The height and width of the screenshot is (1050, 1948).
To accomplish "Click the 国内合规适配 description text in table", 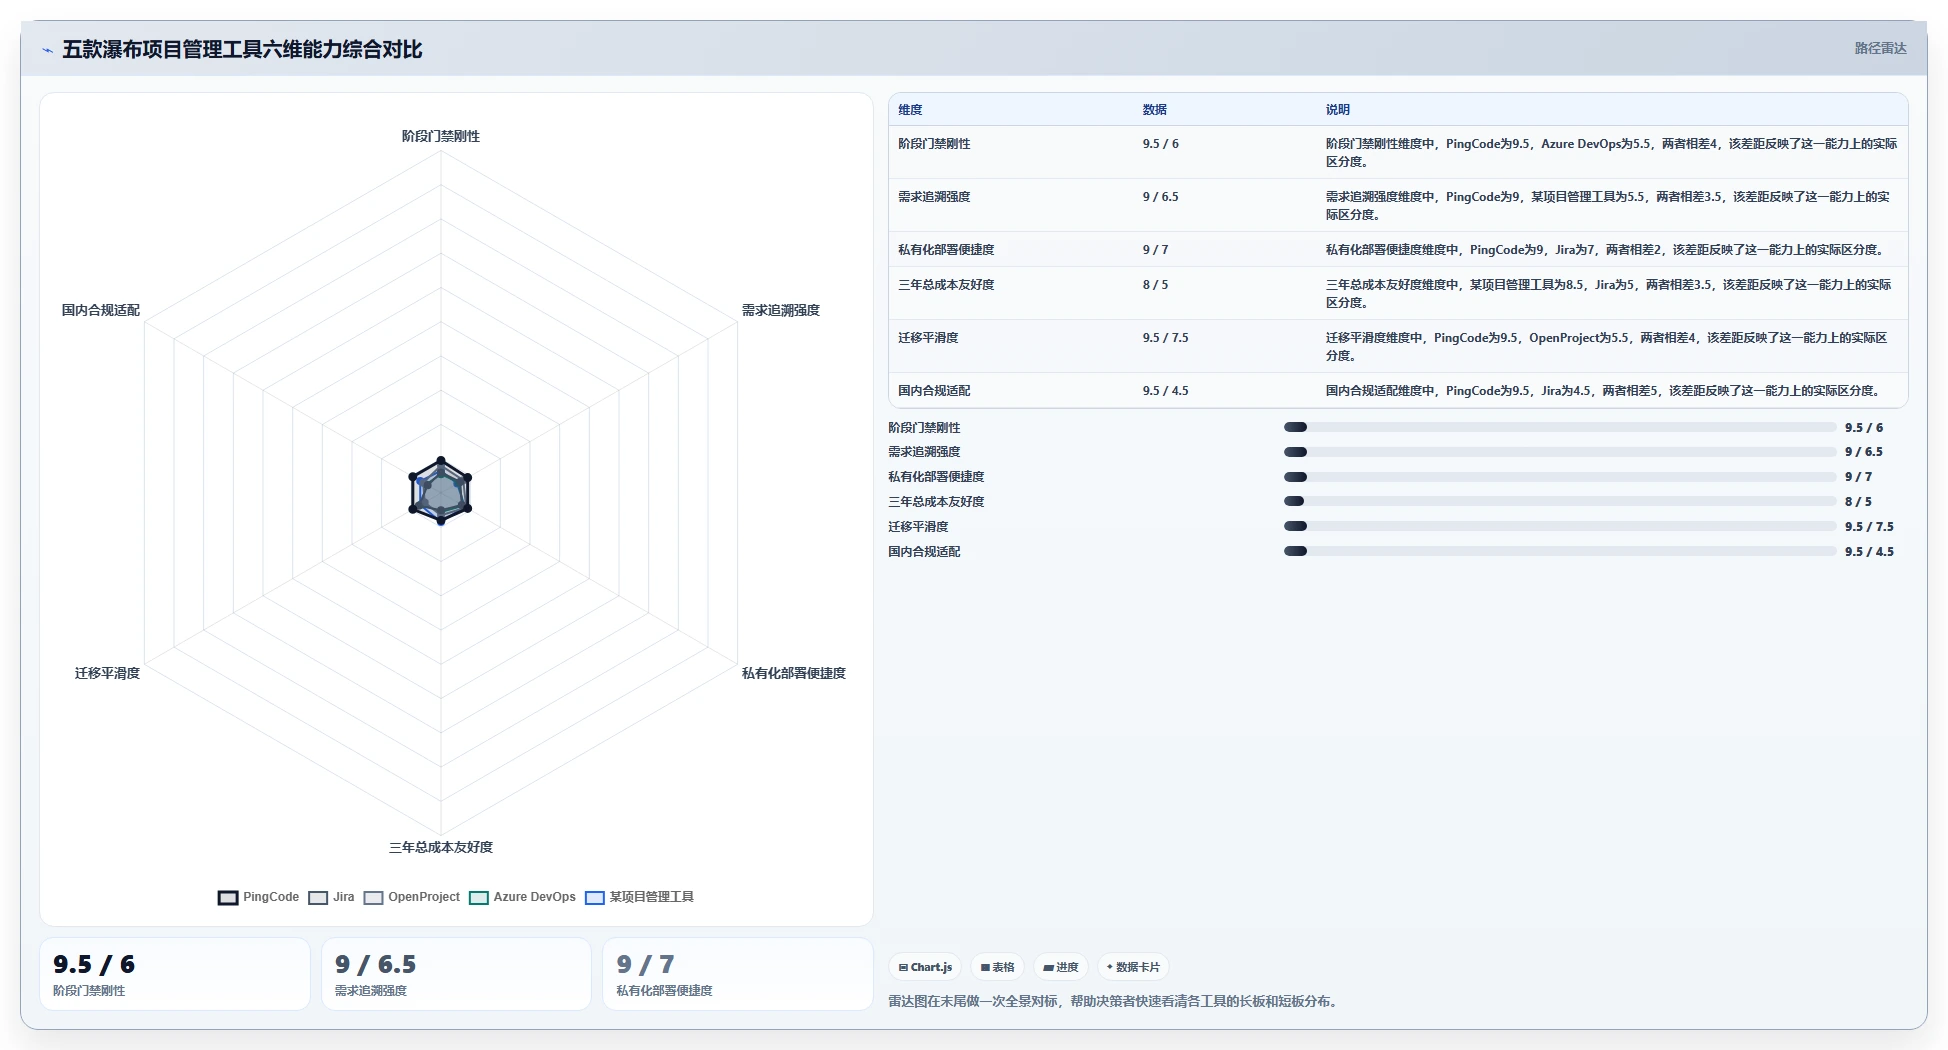I will (1606, 391).
